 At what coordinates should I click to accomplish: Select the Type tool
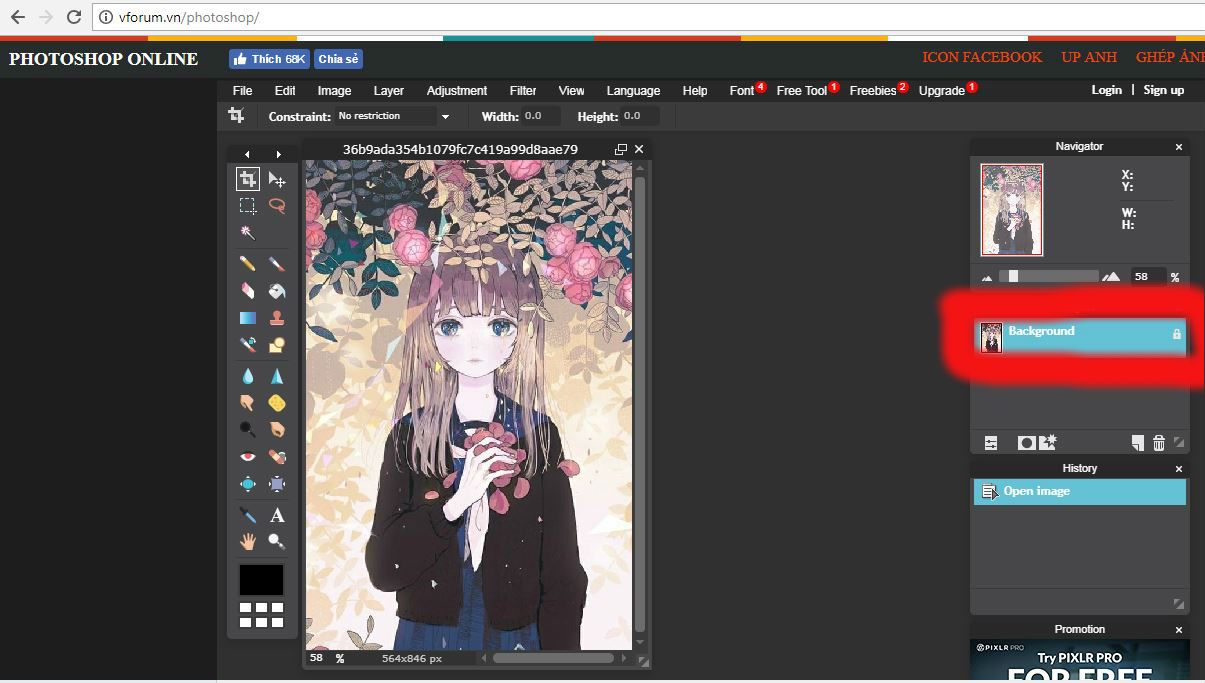click(277, 515)
